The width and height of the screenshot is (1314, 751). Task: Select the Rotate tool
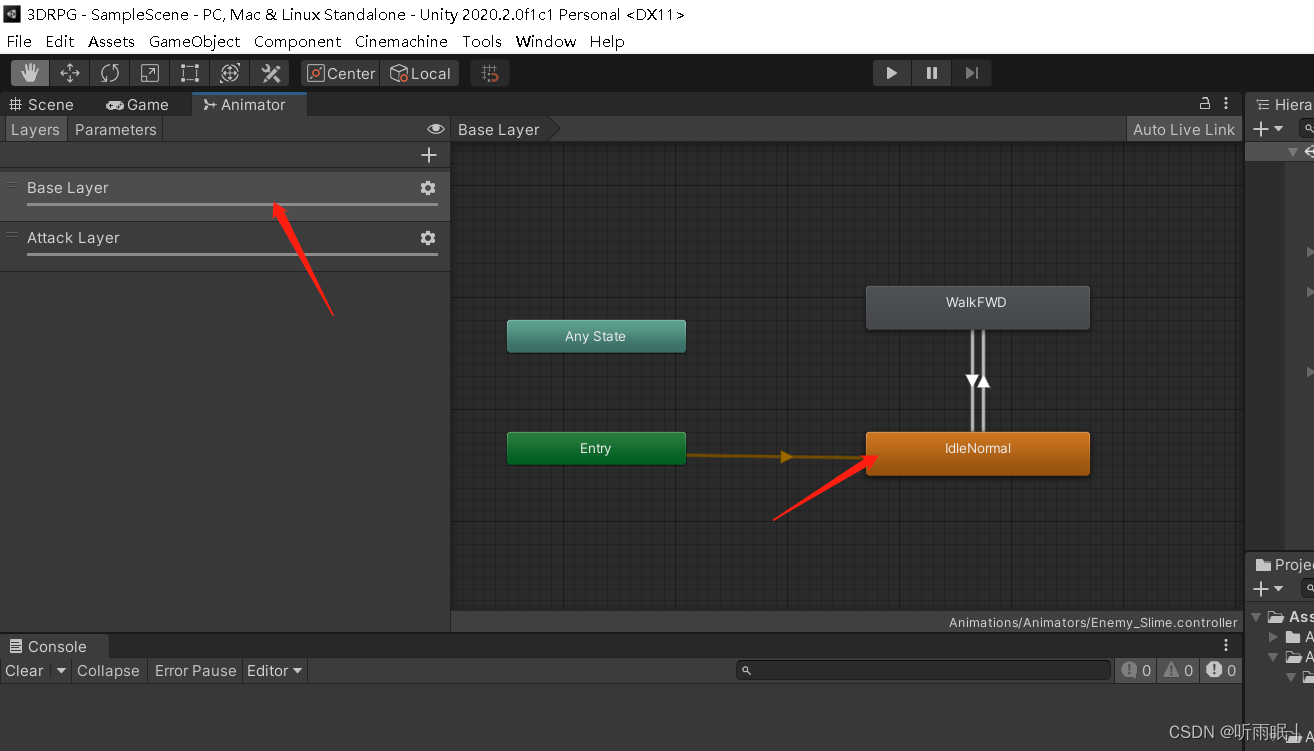pos(110,73)
